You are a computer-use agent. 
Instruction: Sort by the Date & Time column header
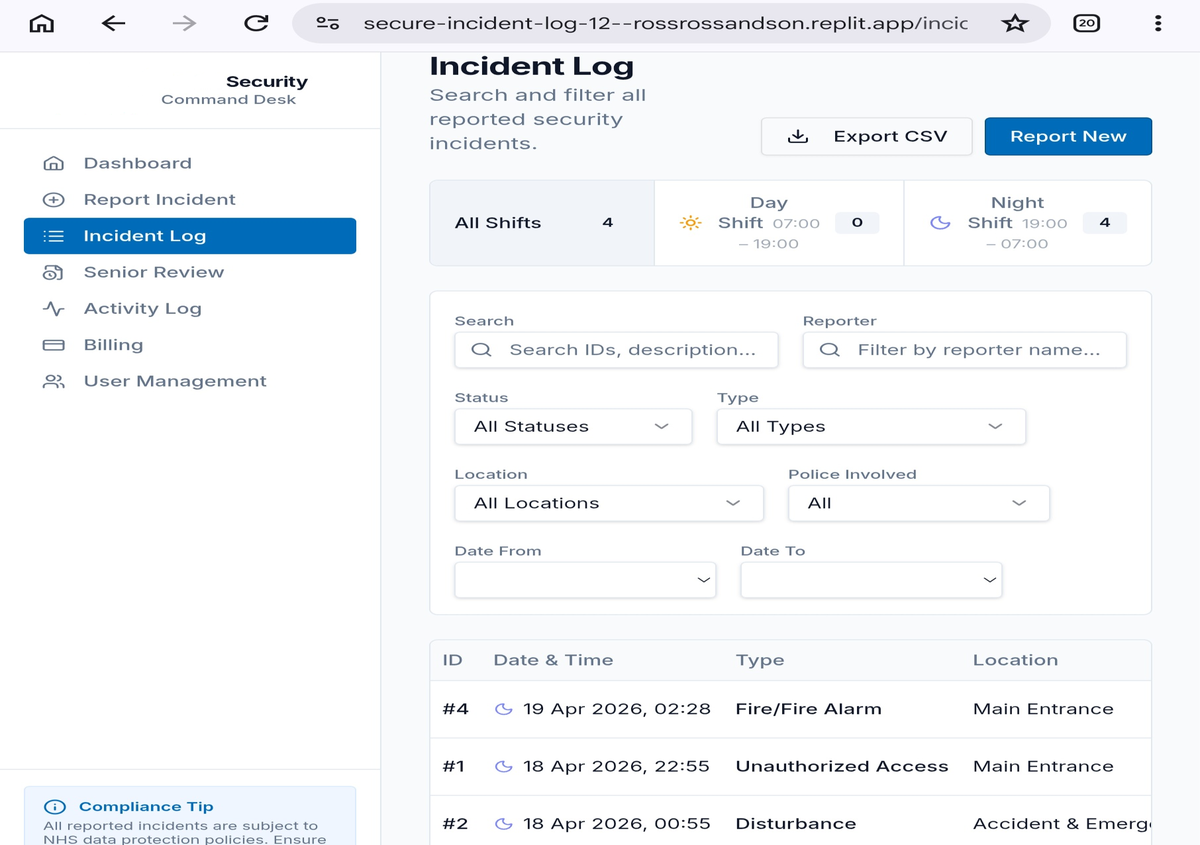553,661
